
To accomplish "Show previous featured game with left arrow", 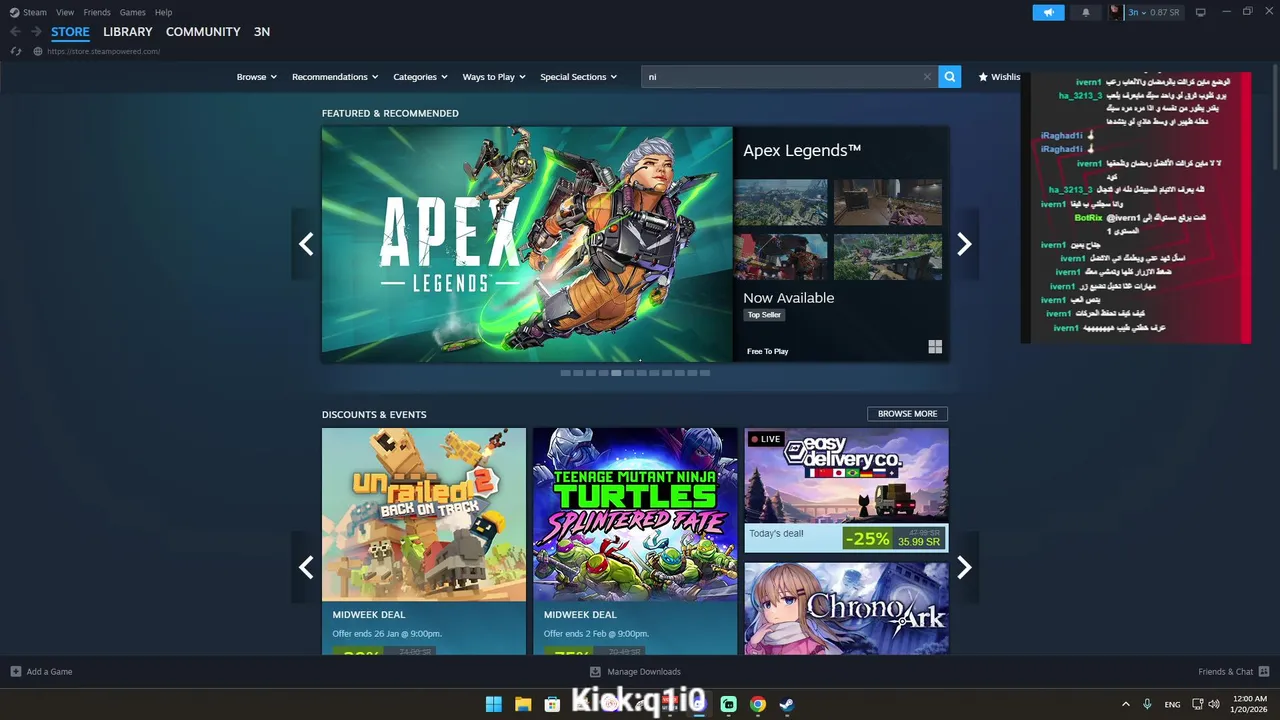I will point(306,244).
